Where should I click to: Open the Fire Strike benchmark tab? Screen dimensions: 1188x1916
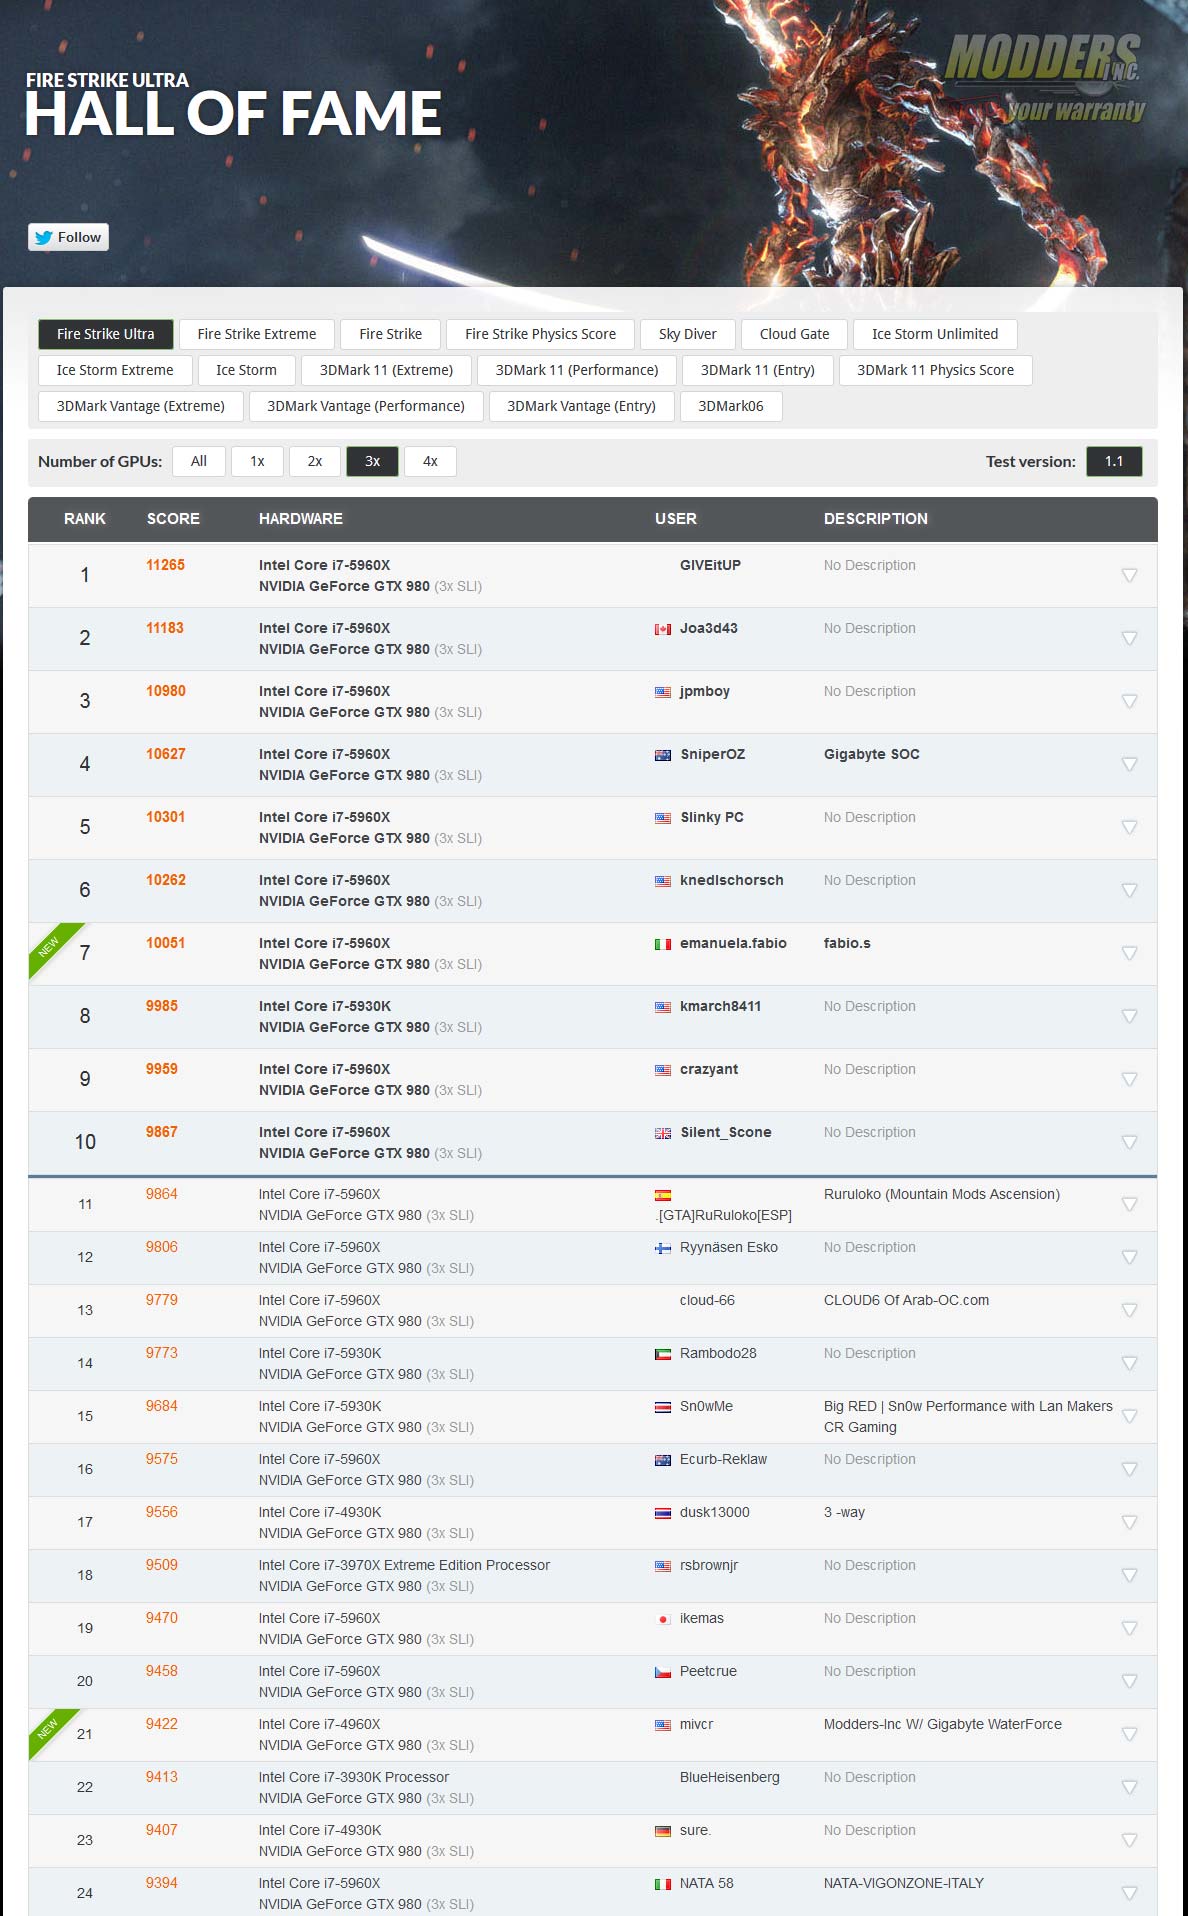pyautogui.click(x=391, y=334)
